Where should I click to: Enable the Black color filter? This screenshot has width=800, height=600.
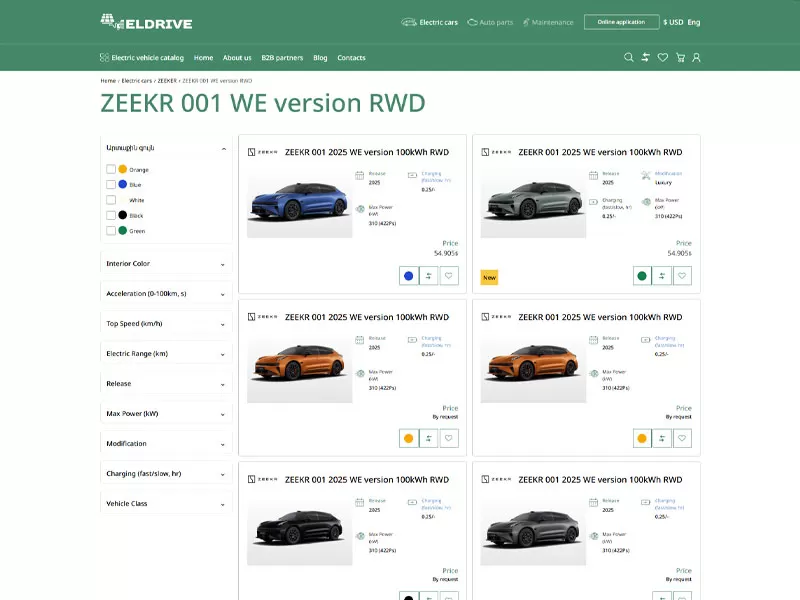click(x=111, y=215)
